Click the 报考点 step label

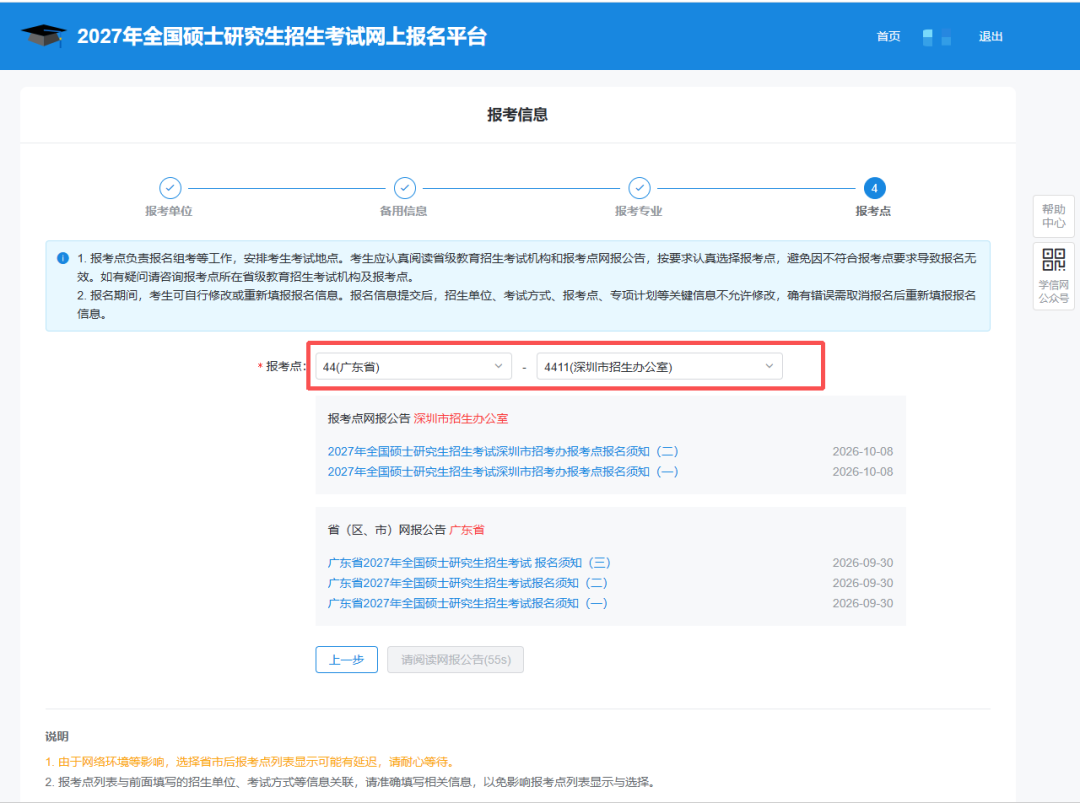pos(873,211)
